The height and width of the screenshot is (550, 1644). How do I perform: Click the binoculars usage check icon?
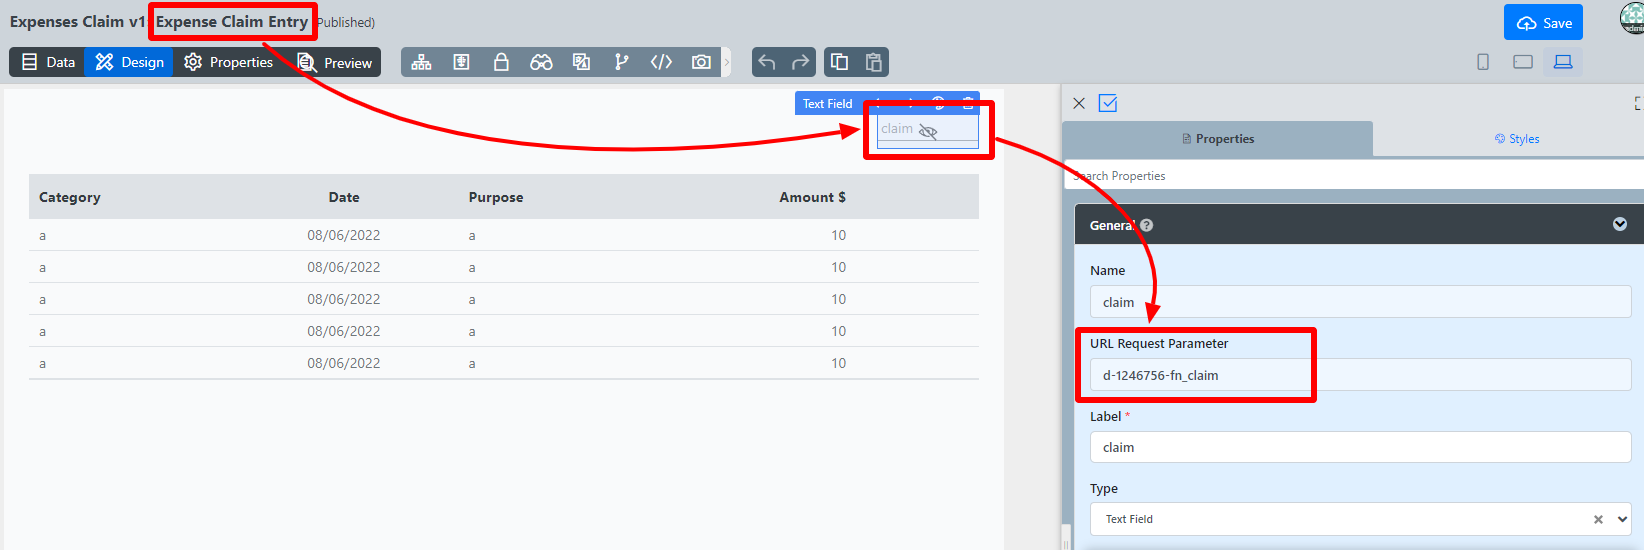coord(541,62)
